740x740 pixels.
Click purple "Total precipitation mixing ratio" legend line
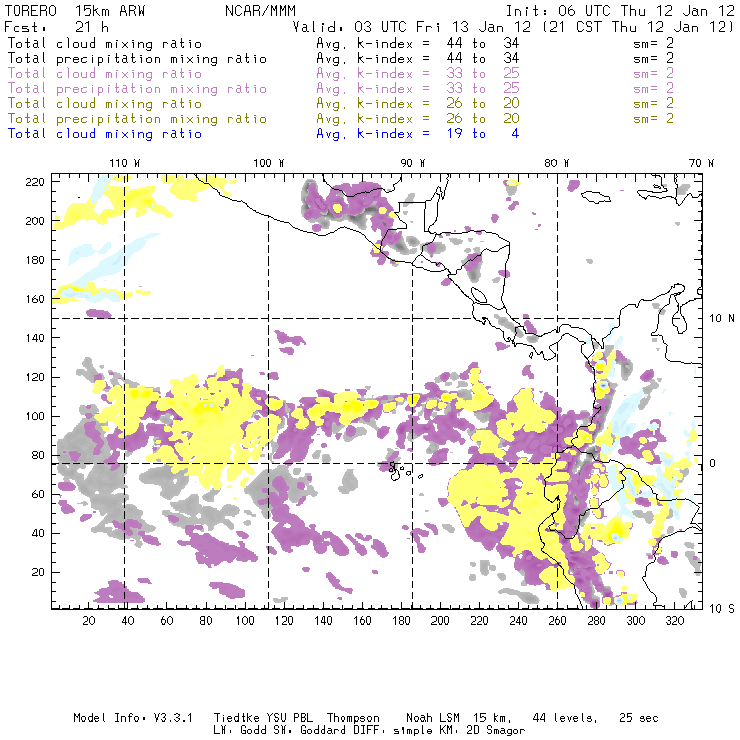tap(137, 89)
